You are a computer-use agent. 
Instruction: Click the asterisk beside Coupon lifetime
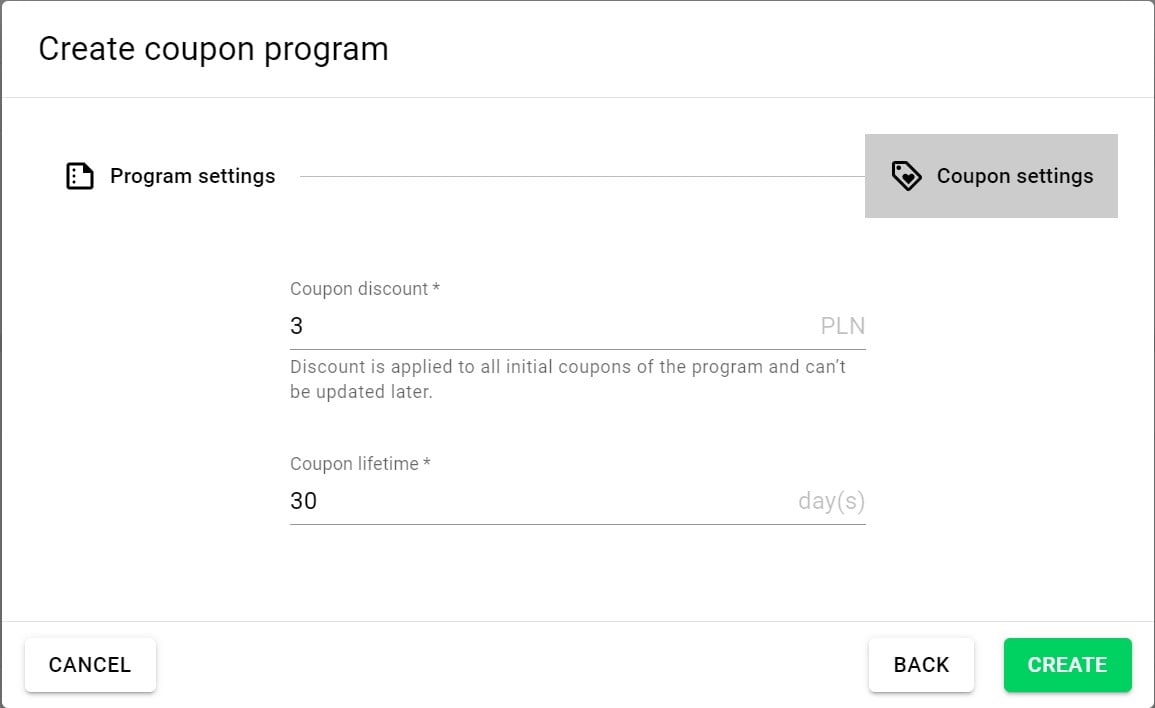427,463
